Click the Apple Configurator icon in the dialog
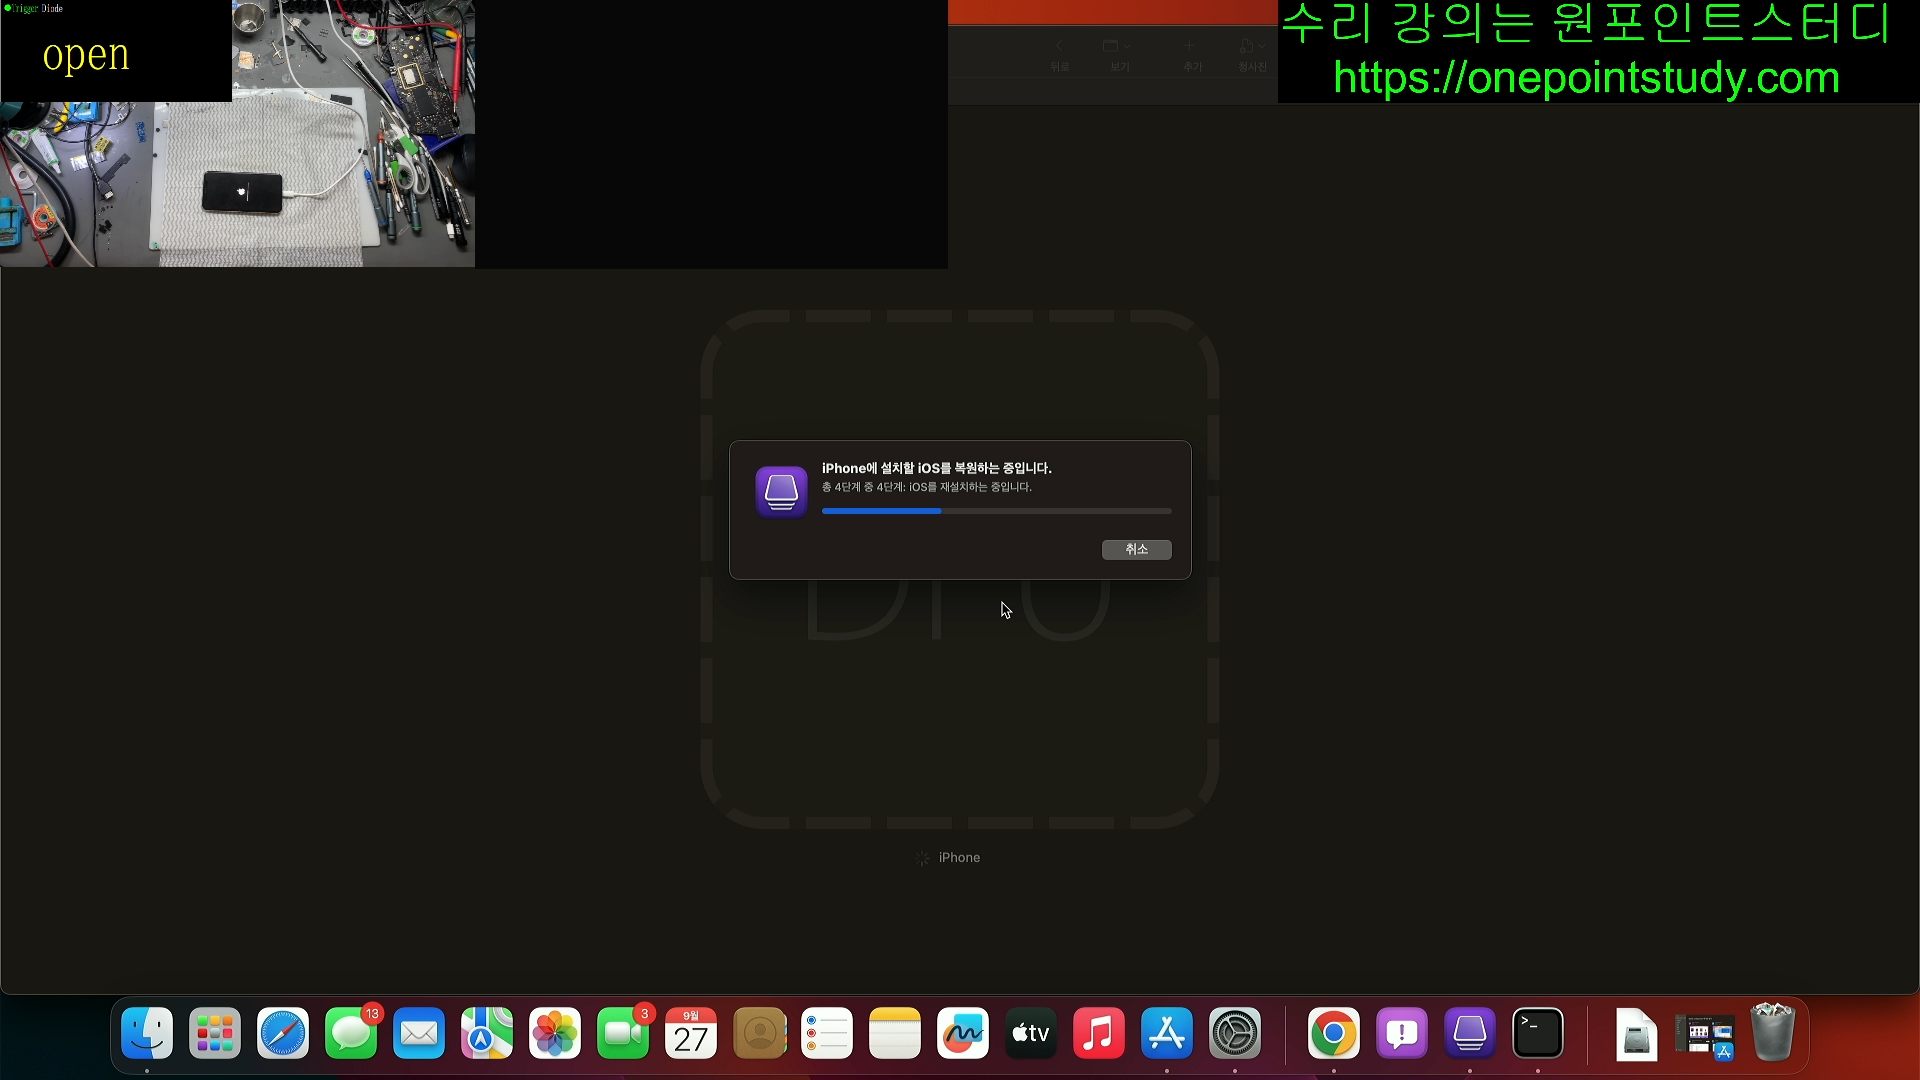This screenshot has height=1080, width=1920. click(781, 491)
